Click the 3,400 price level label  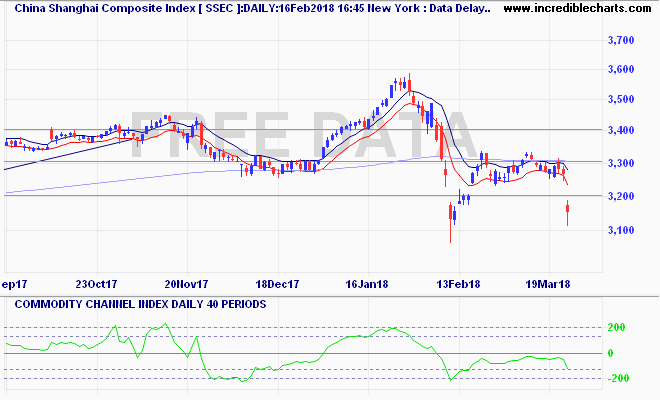pos(622,130)
